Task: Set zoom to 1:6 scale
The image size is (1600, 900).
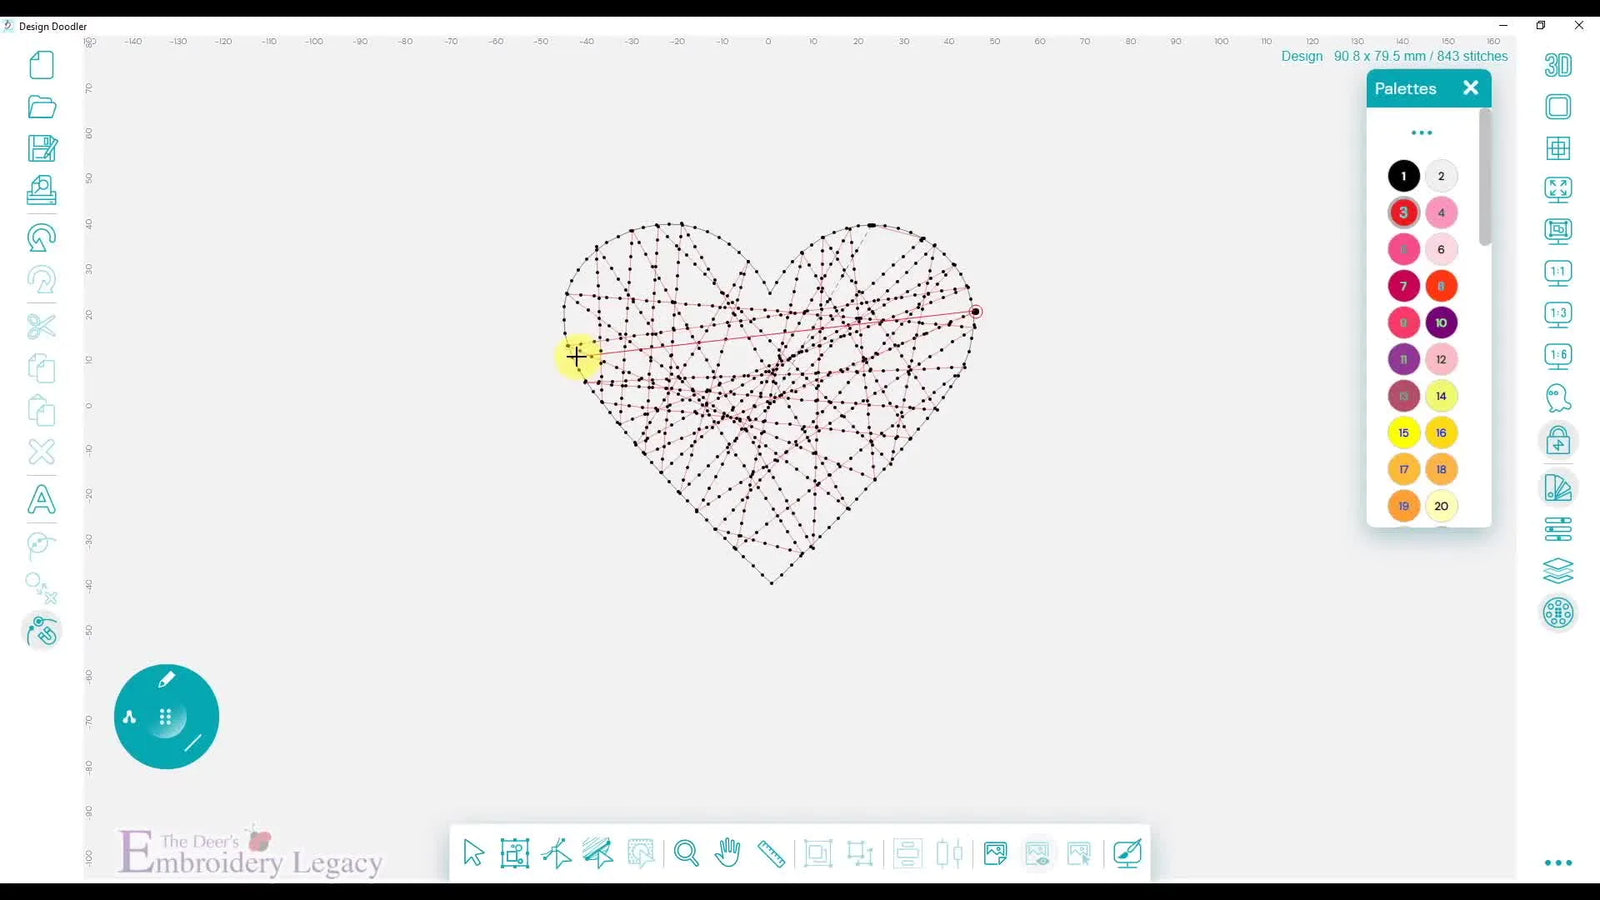Action: point(1558,356)
